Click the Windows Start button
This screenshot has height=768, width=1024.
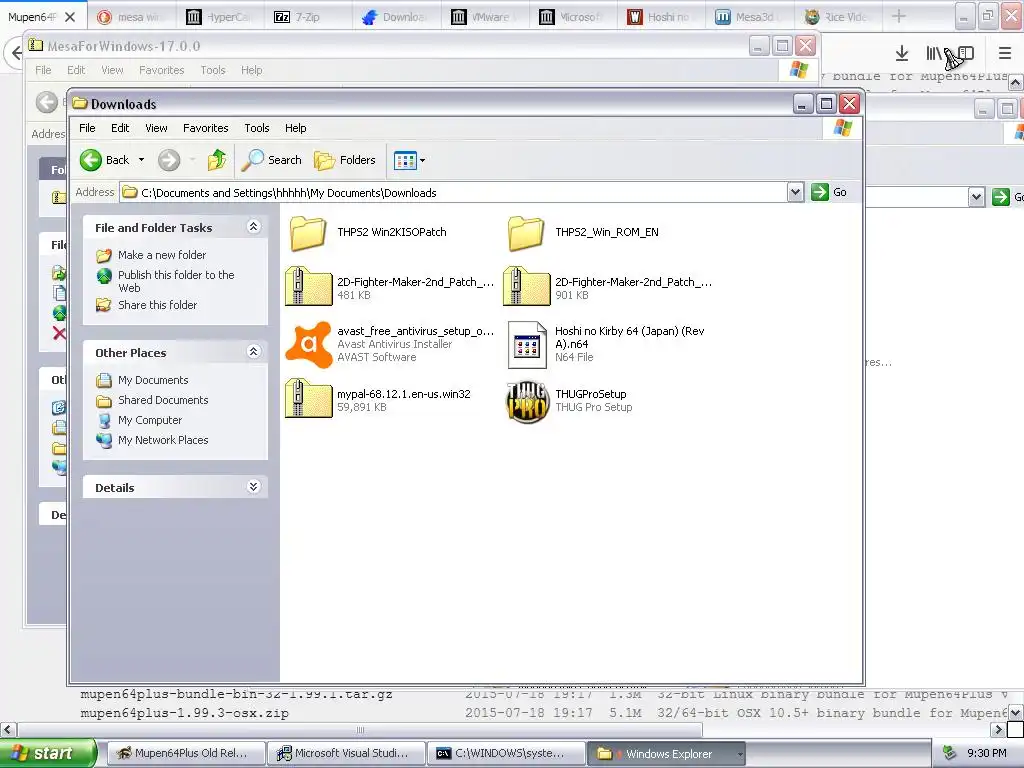tap(47, 753)
